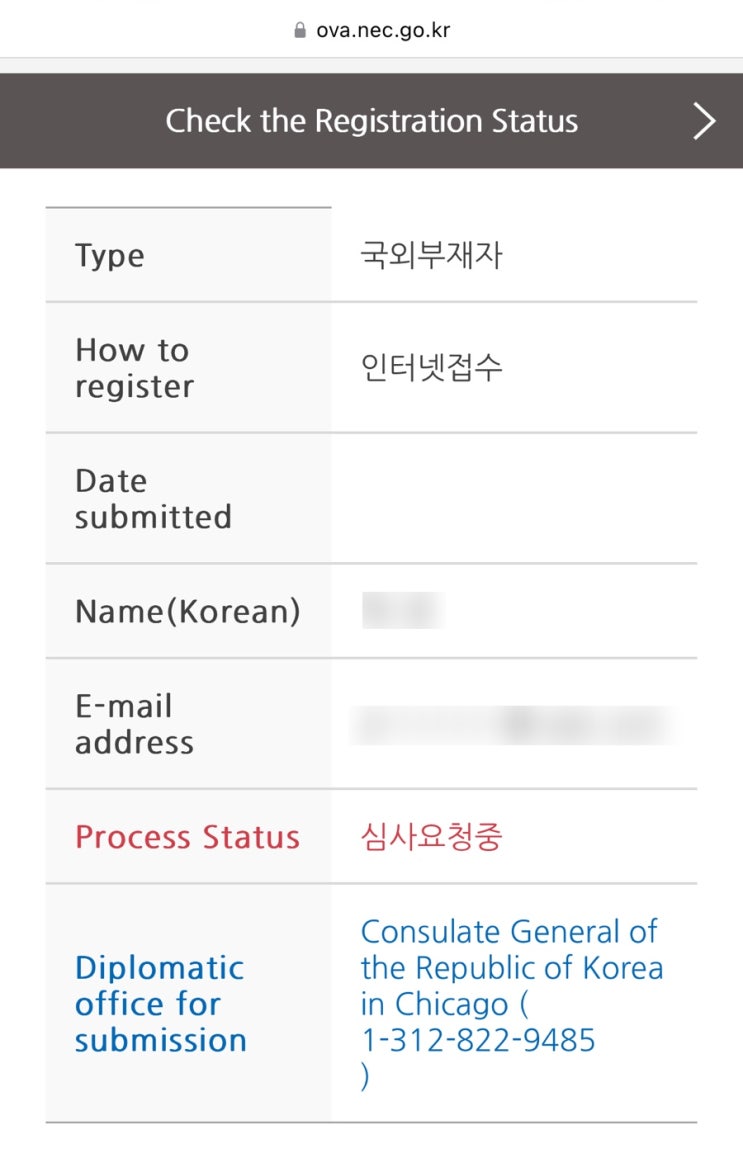Tap the phone number 1-312-822-9485
743x1158 pixels.
[478, 1040]
